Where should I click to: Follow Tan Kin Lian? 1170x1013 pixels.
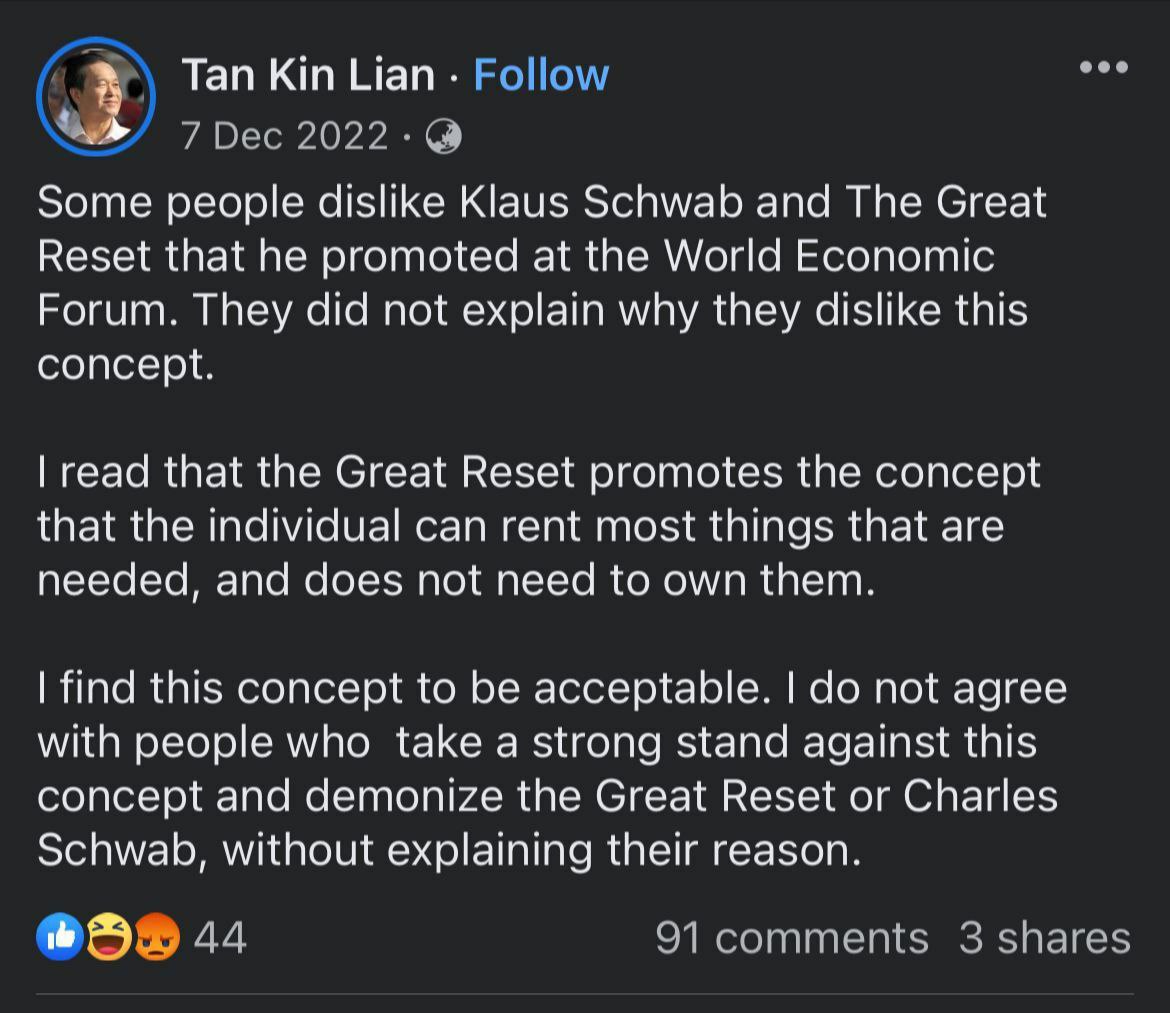pyautogui.click(x=541, y=76)
